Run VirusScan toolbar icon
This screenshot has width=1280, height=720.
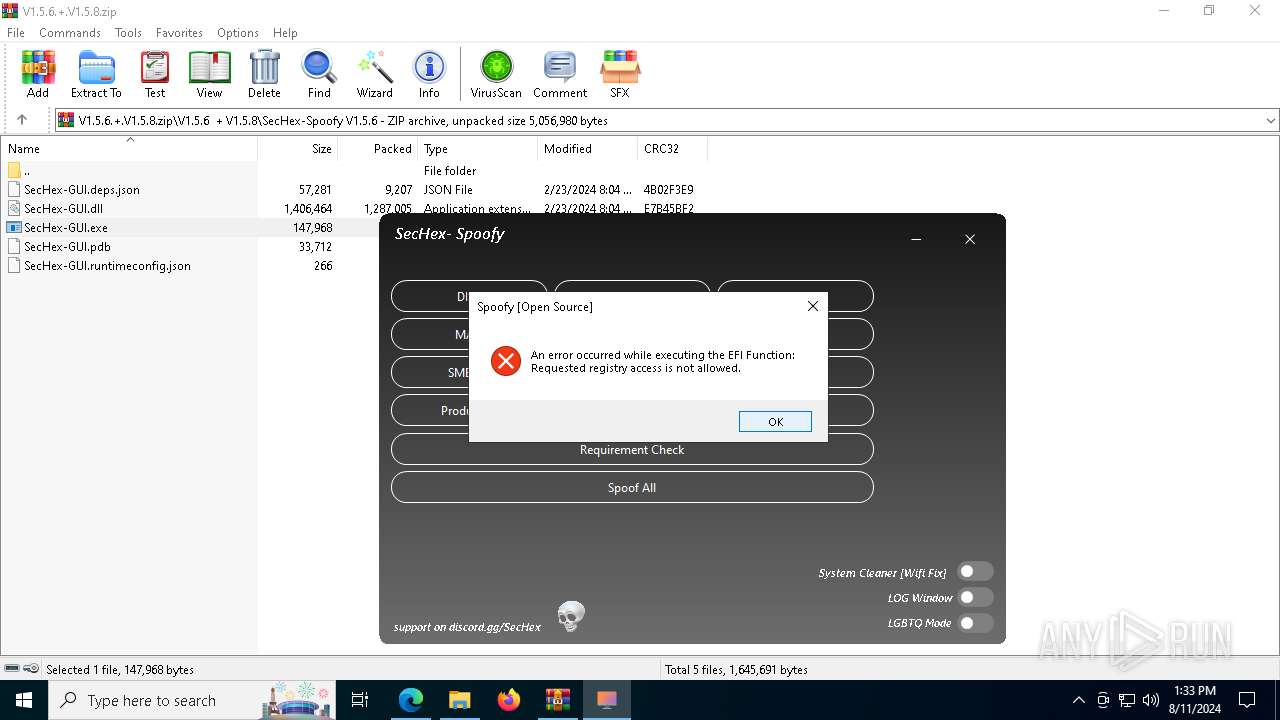tap(496, 75)
